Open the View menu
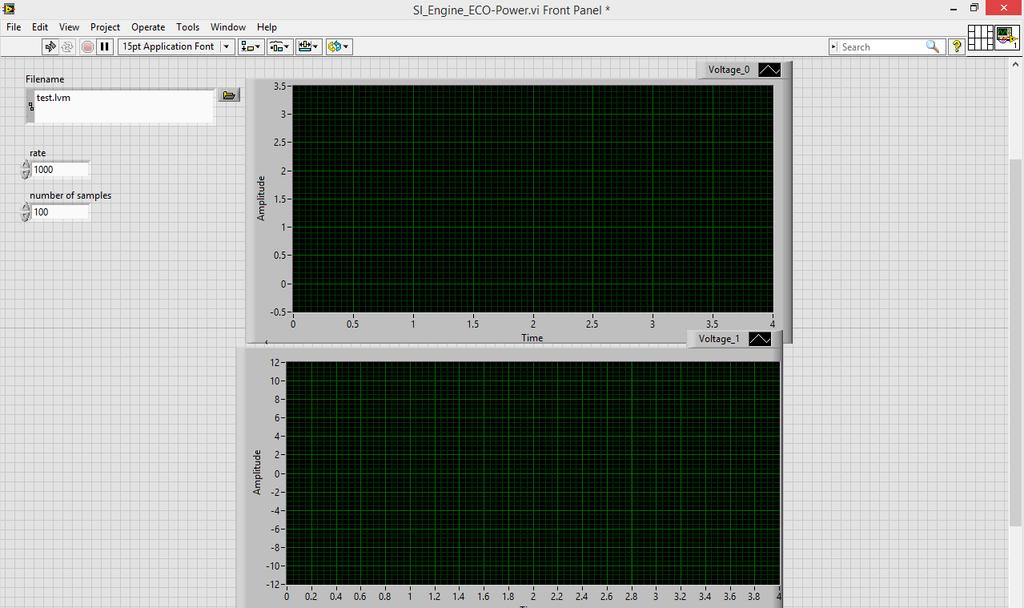1024x608 pixels. click(69, 27)
